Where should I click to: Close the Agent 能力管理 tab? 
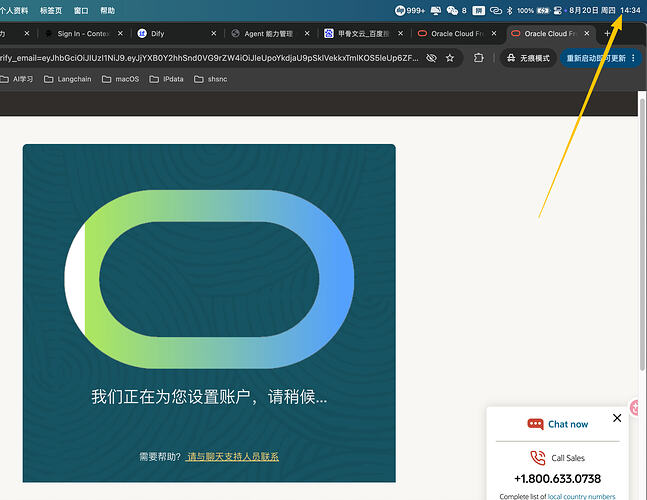coord(307,33)
